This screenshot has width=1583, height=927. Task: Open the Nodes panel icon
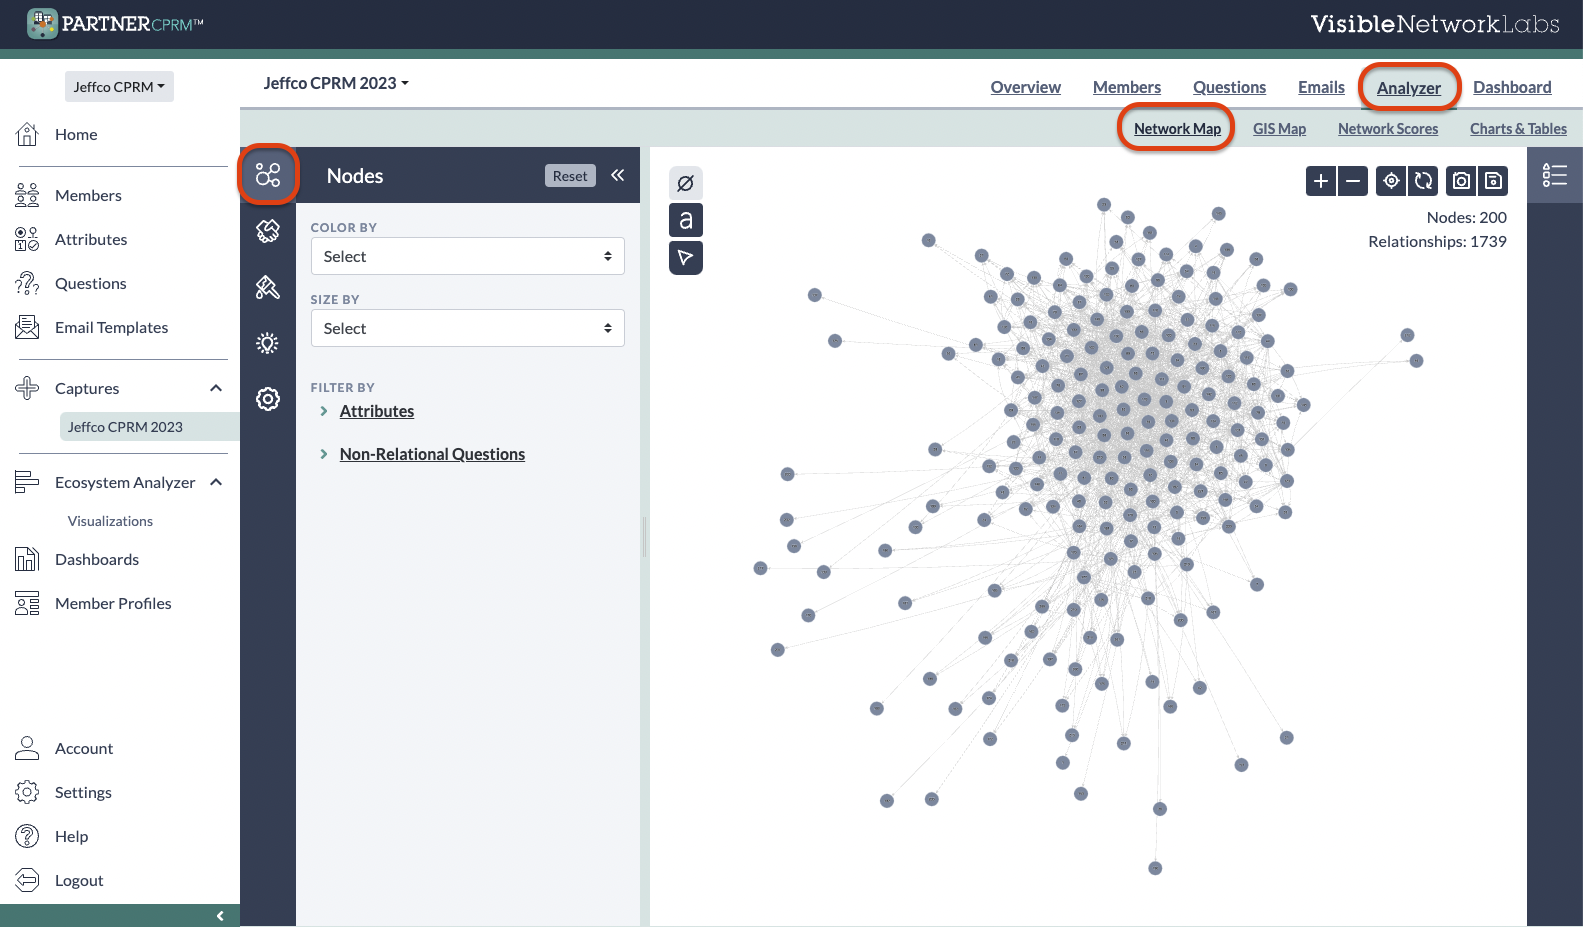(268, 175)
